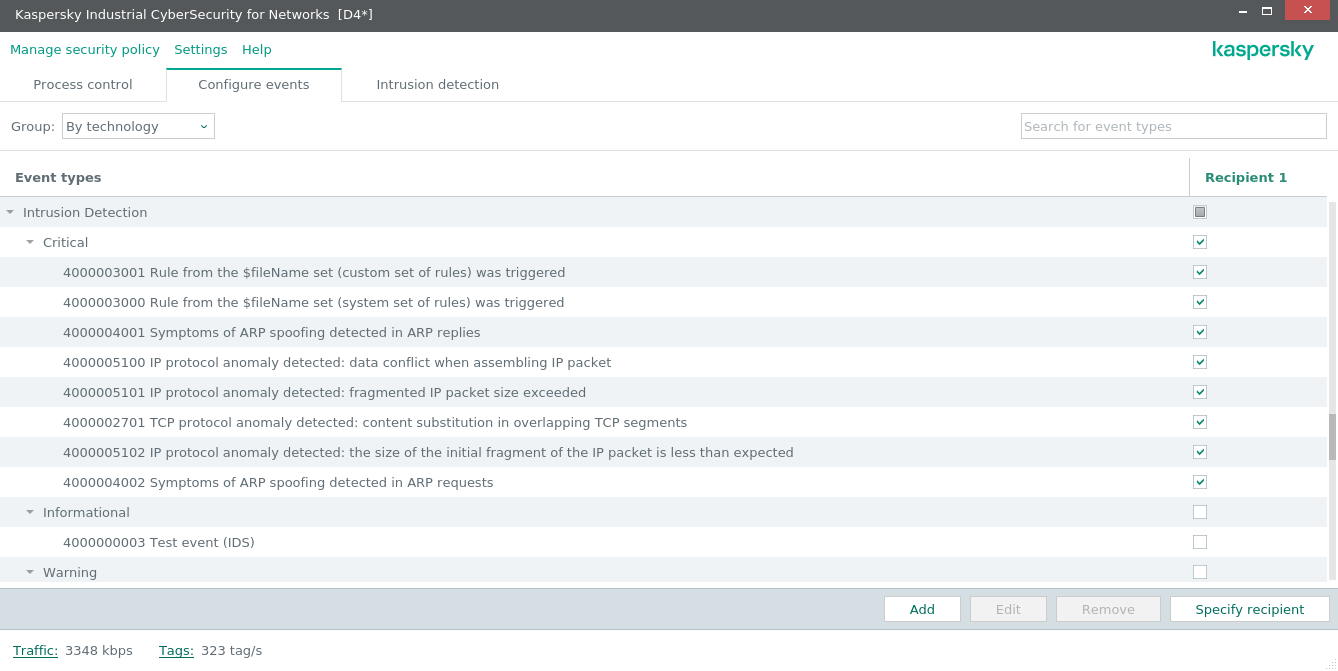The width and height of the screenshot is (1338, 671).
Task: Click the Add button
Action: [x=922, y=609]
